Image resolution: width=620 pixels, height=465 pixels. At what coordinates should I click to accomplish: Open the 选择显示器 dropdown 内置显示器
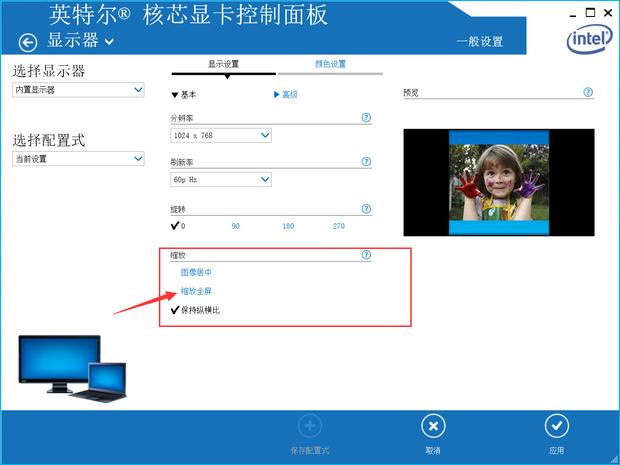(78, 90)
